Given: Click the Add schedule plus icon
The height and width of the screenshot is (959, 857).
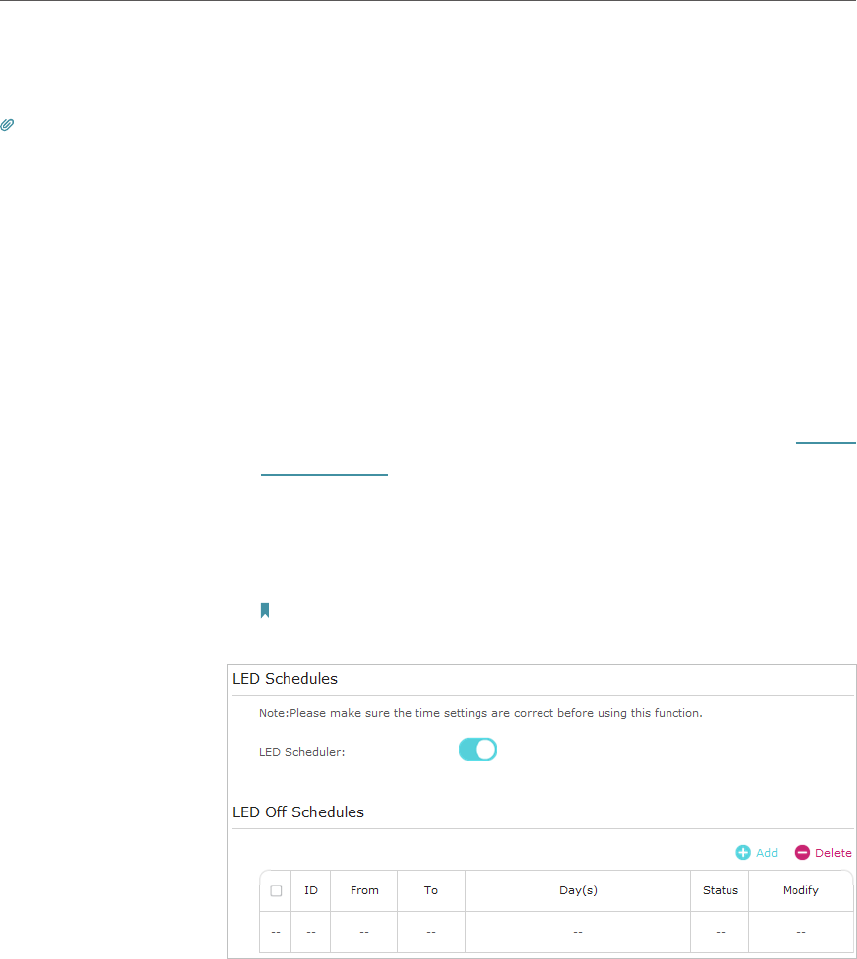Looking at the screenshot, I should (x=743, y=853).
